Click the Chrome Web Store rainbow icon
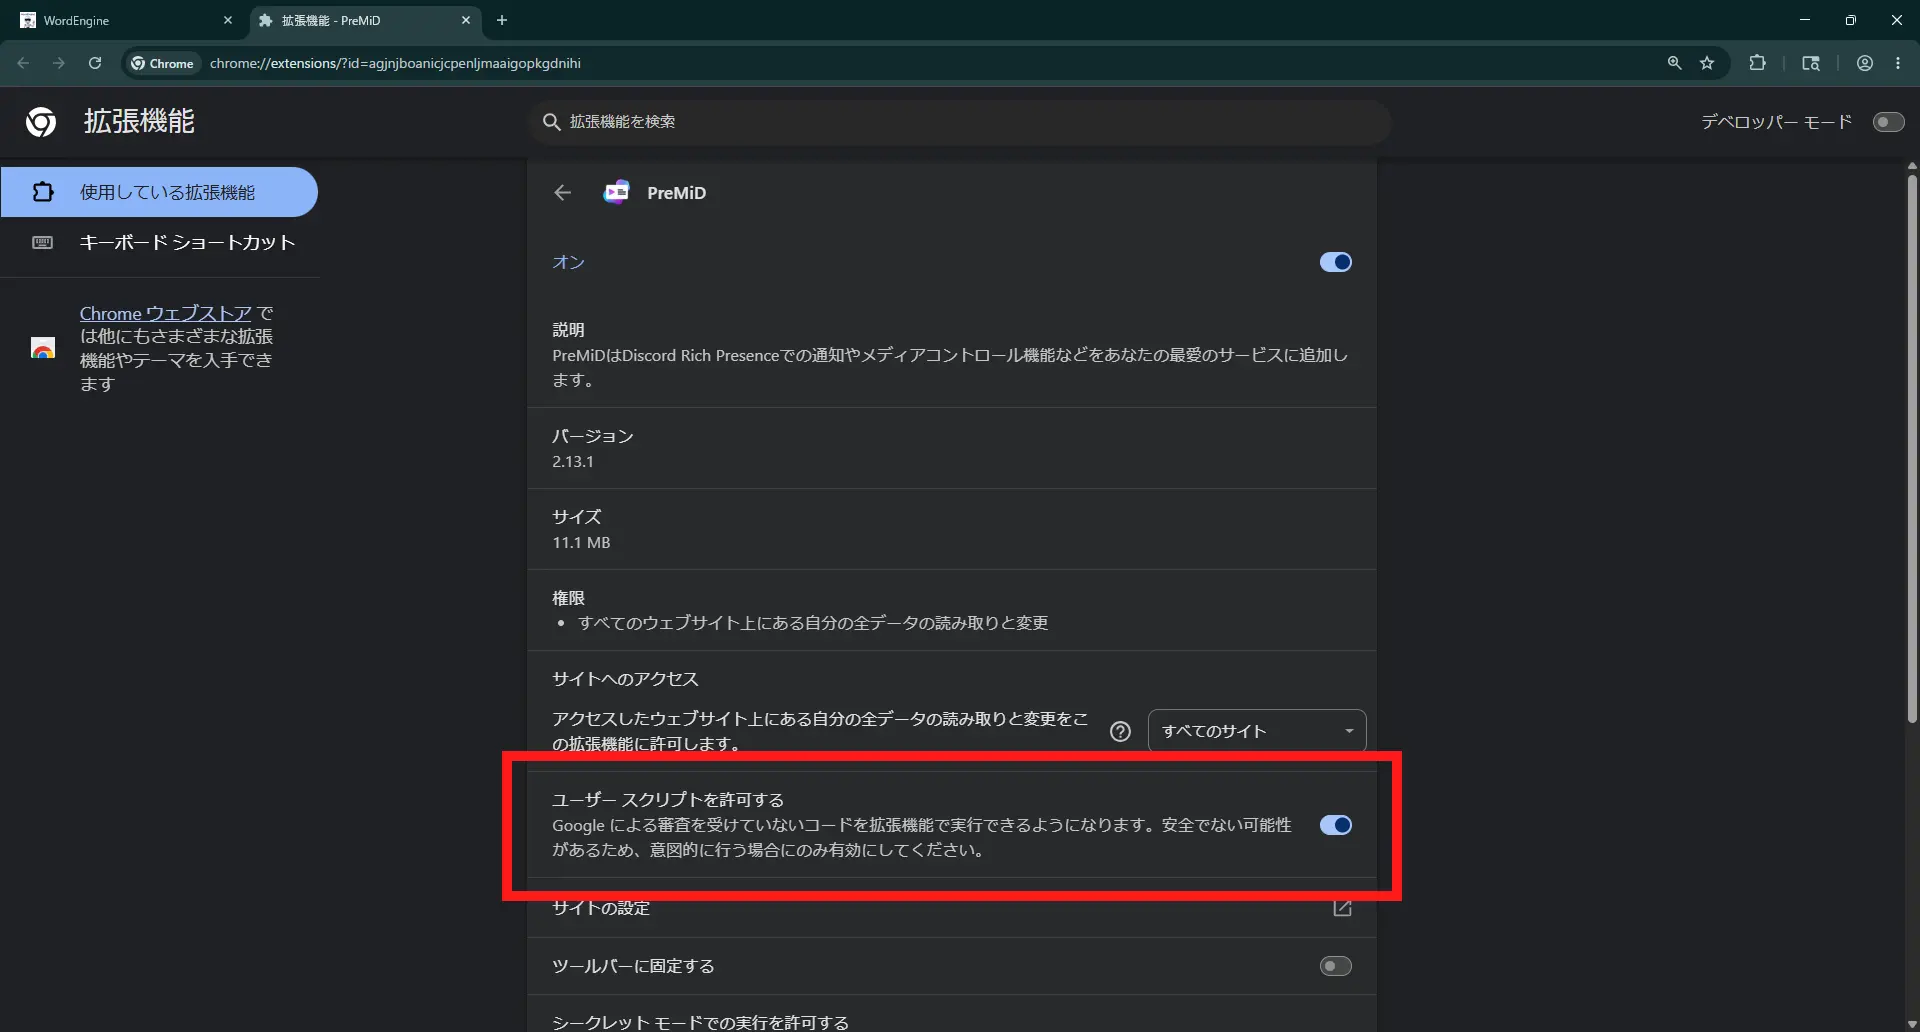 [x=43, y=348]
